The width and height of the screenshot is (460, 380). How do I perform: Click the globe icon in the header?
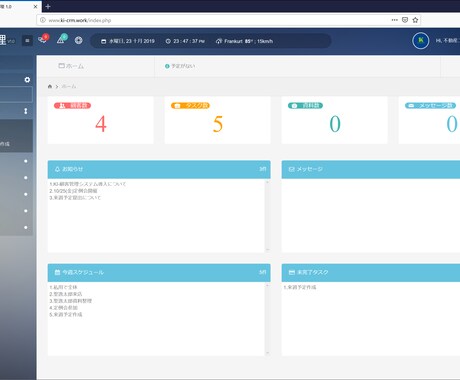tap(78, 40)
